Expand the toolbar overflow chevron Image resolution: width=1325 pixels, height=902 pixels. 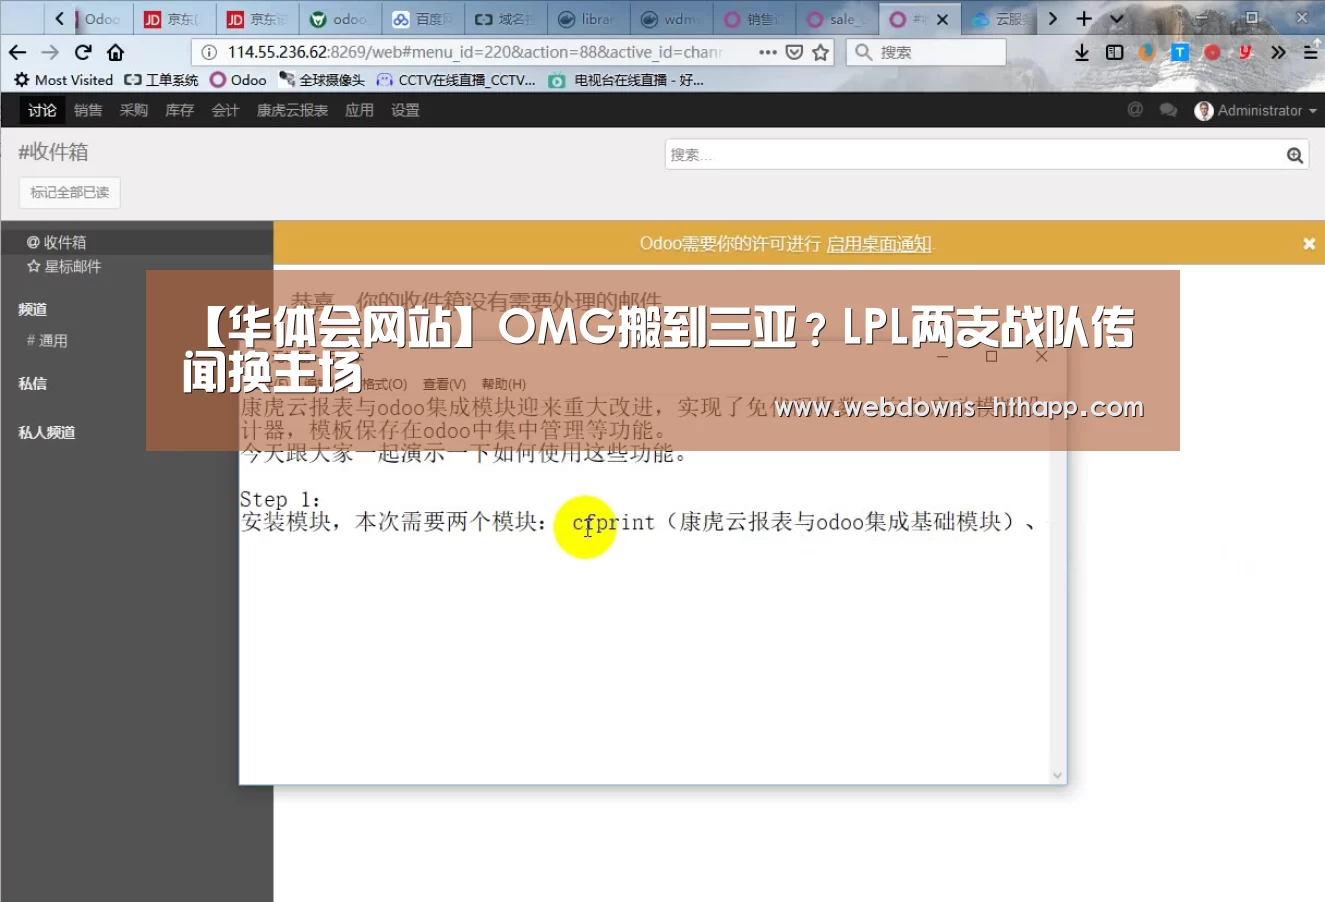tap(1278, 52)
